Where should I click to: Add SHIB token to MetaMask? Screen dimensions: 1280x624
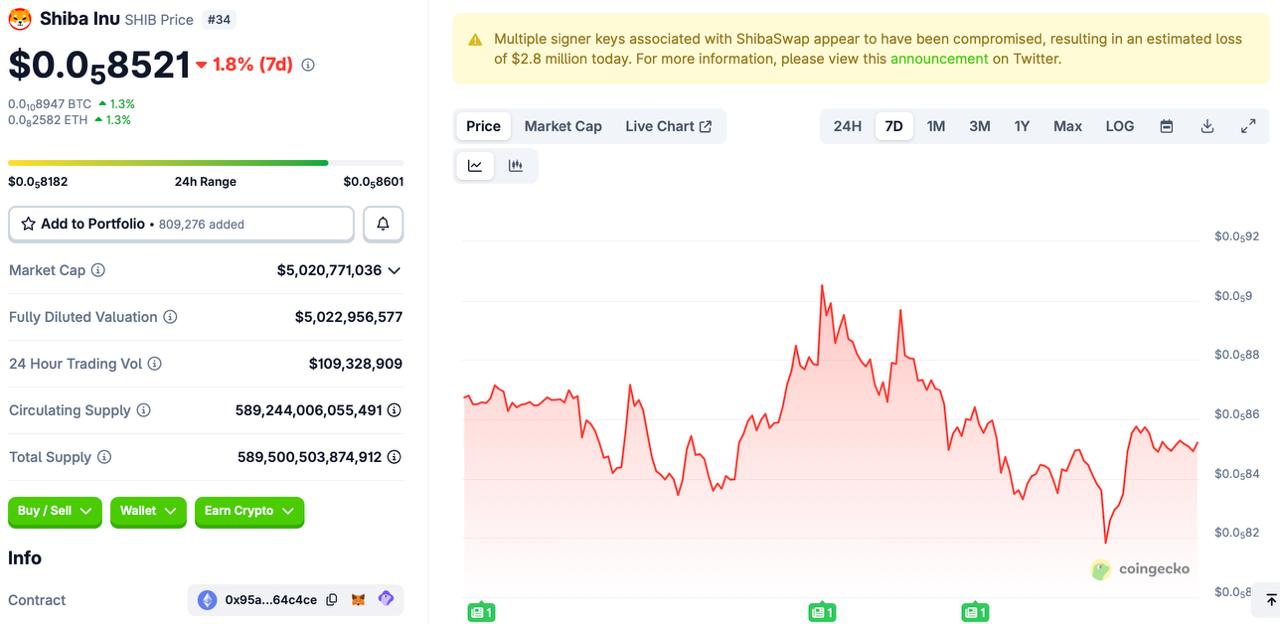tap(358, 599)
